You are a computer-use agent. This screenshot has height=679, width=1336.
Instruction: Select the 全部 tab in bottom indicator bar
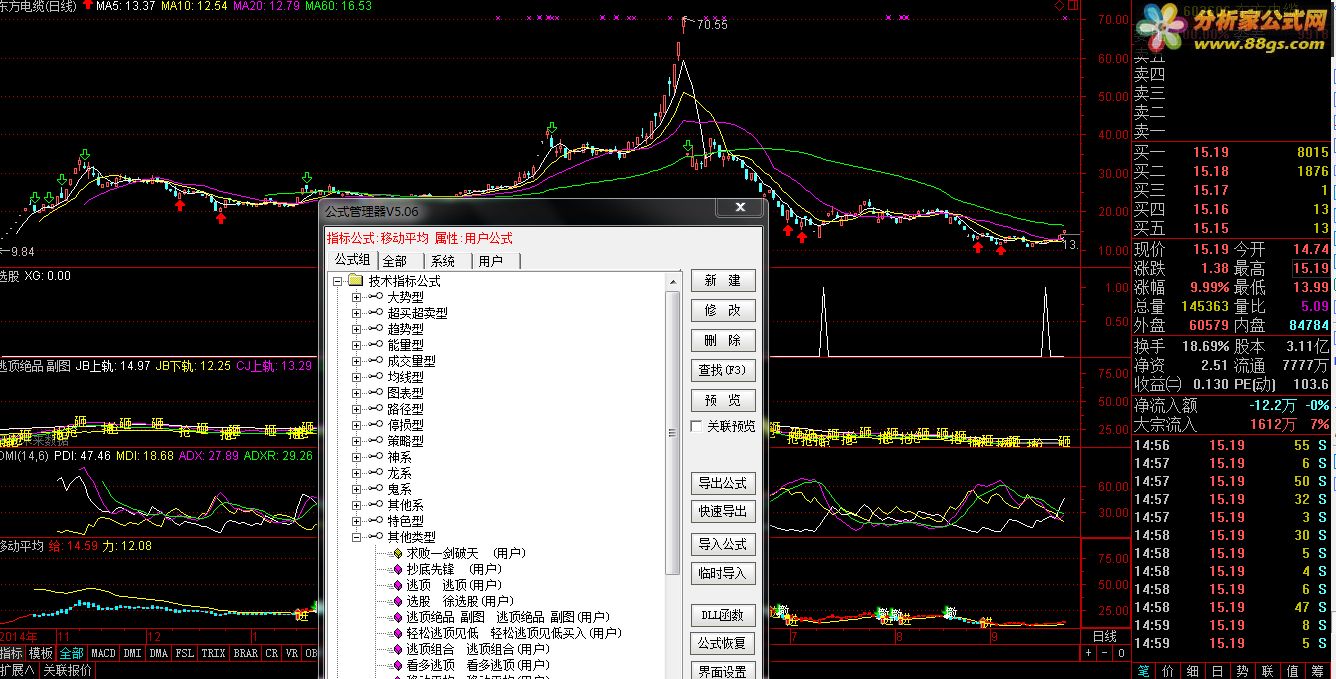click(71, 653)
